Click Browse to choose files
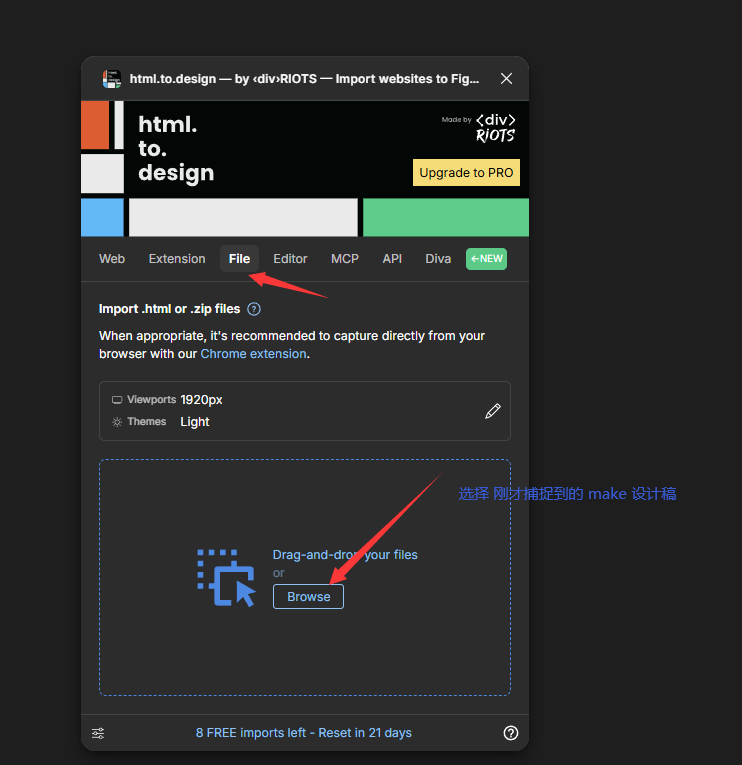This screenshot has height=765, width=742. (308, 597)
